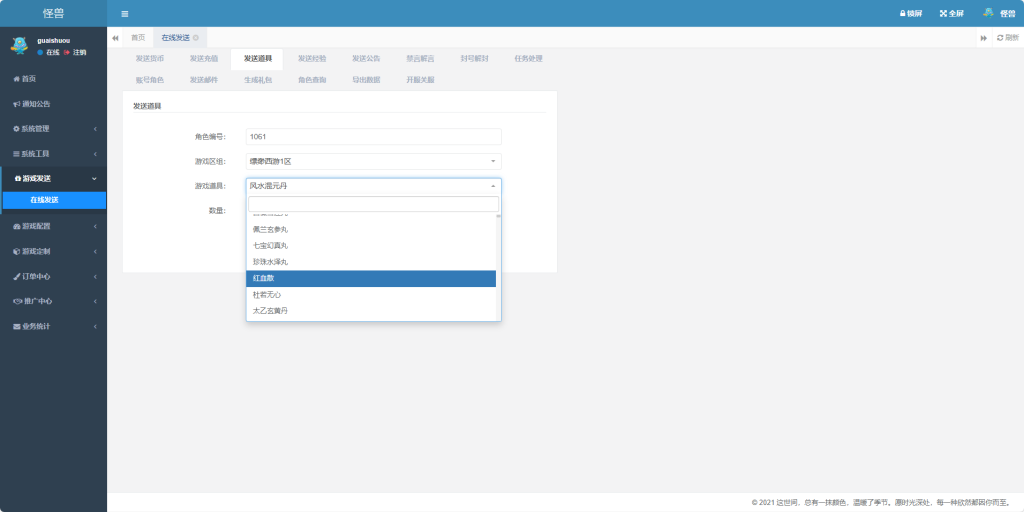This screenshot has width=1024, height=512.
Task: Close the 在线发送 page tab
Action: coord(195,38)
